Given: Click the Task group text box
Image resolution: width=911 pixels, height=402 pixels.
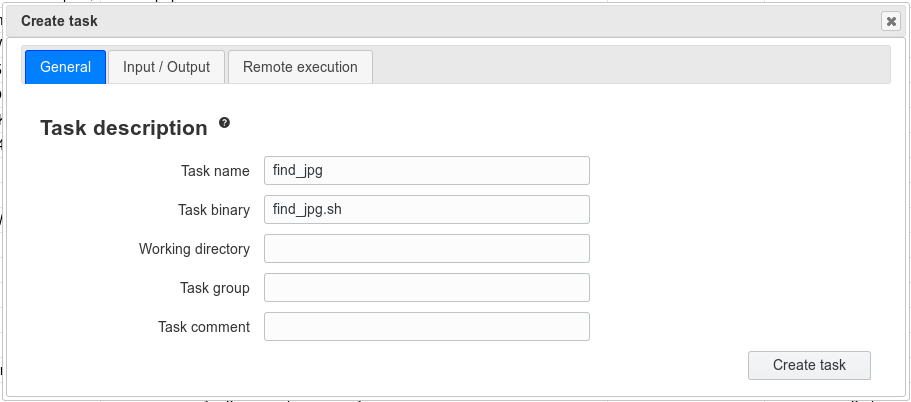Looking at the screenshot, I should pyautogui.click(x=427, y=288).
